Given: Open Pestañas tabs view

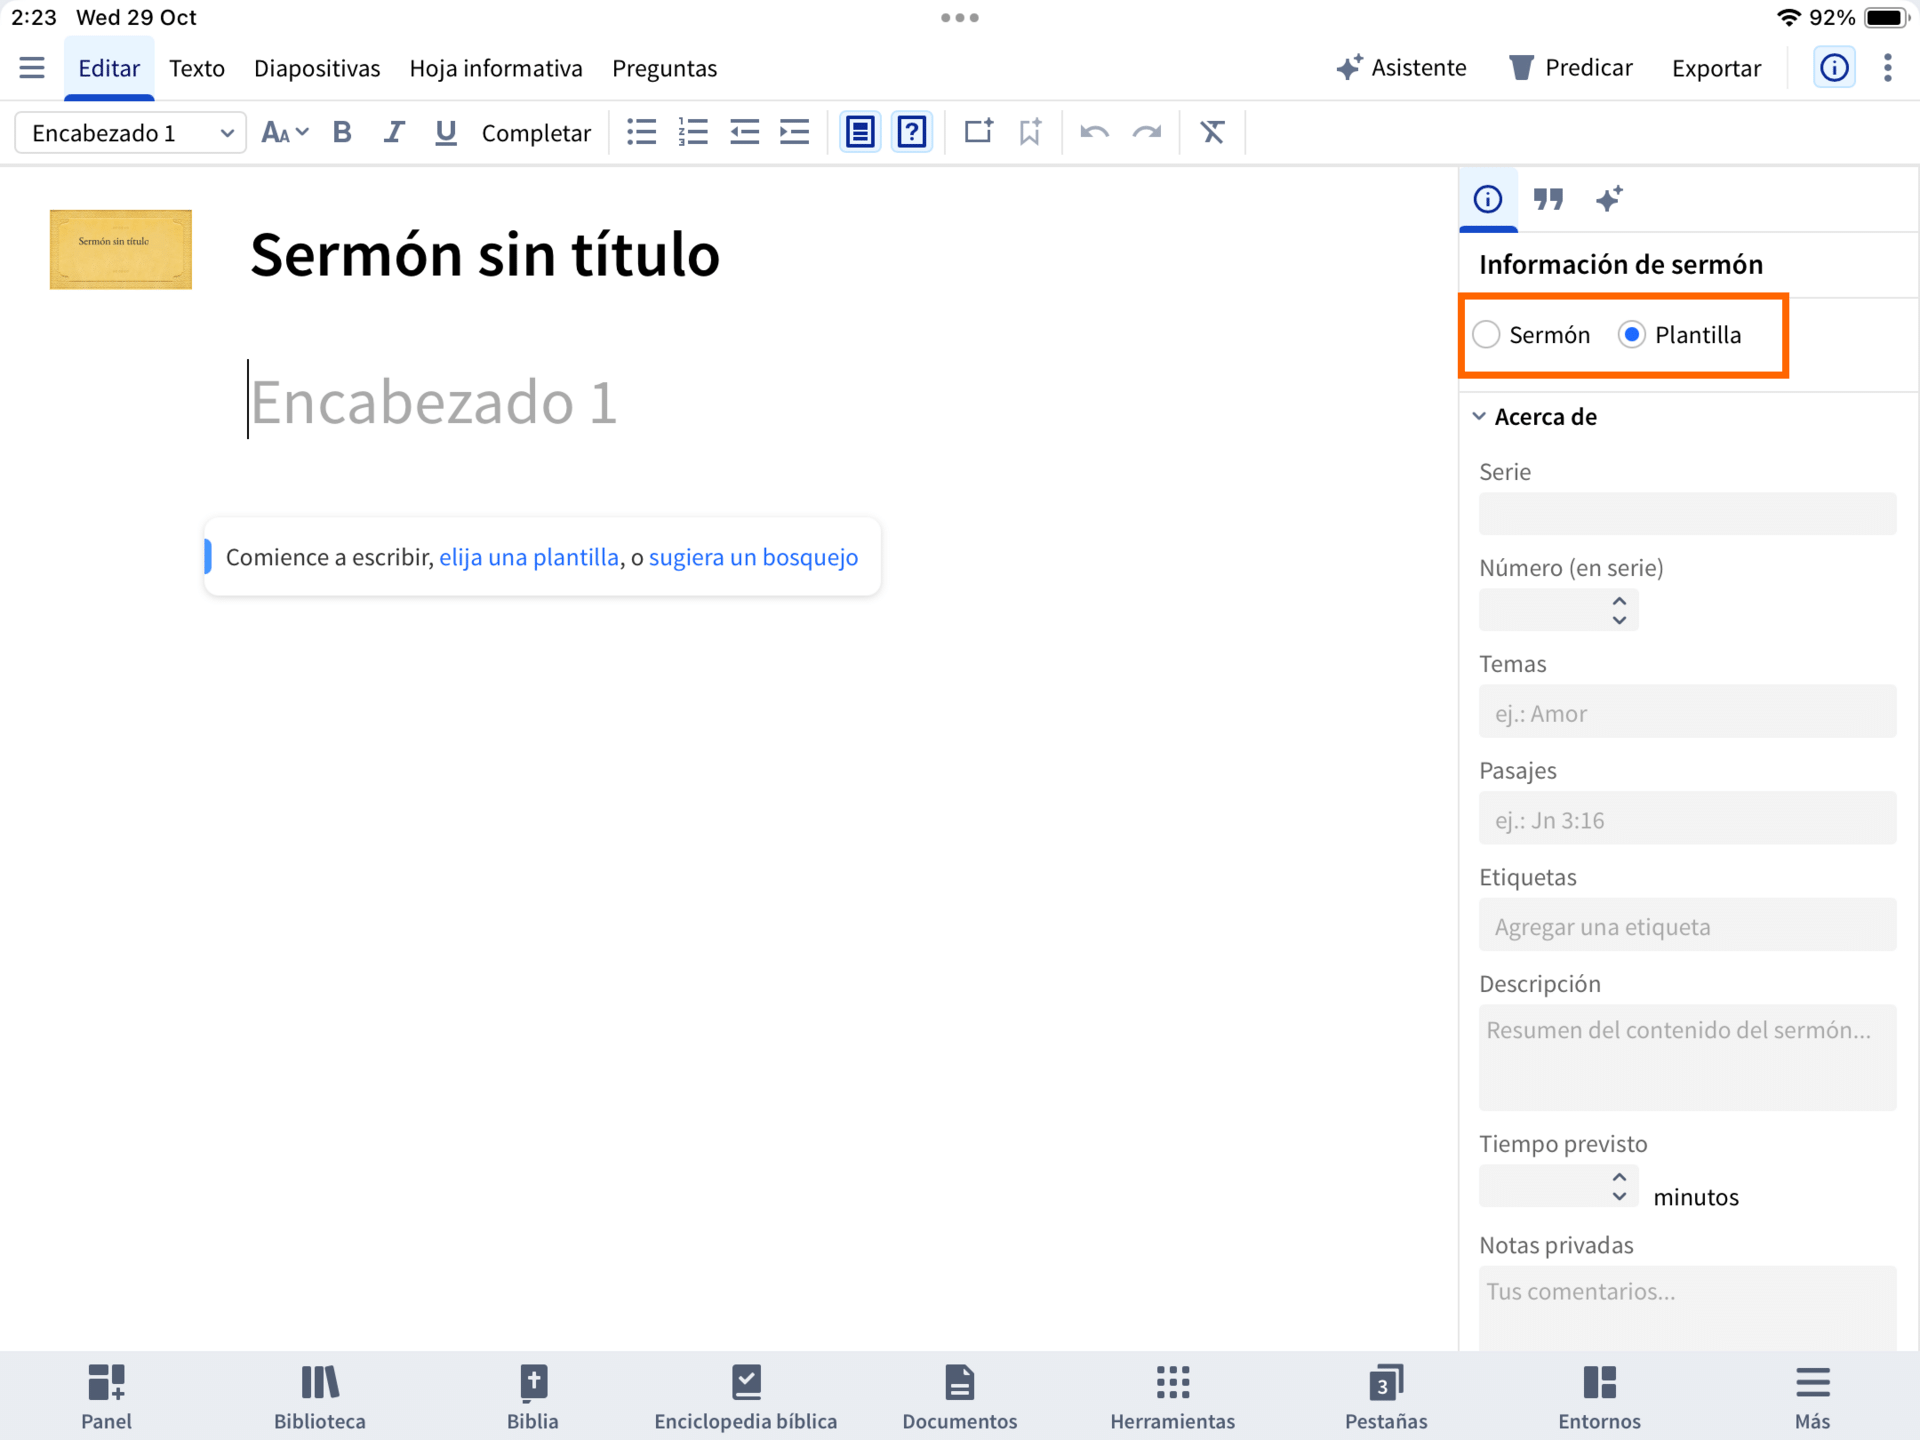Looking at the screenshot, I should click(1386, 1397).
